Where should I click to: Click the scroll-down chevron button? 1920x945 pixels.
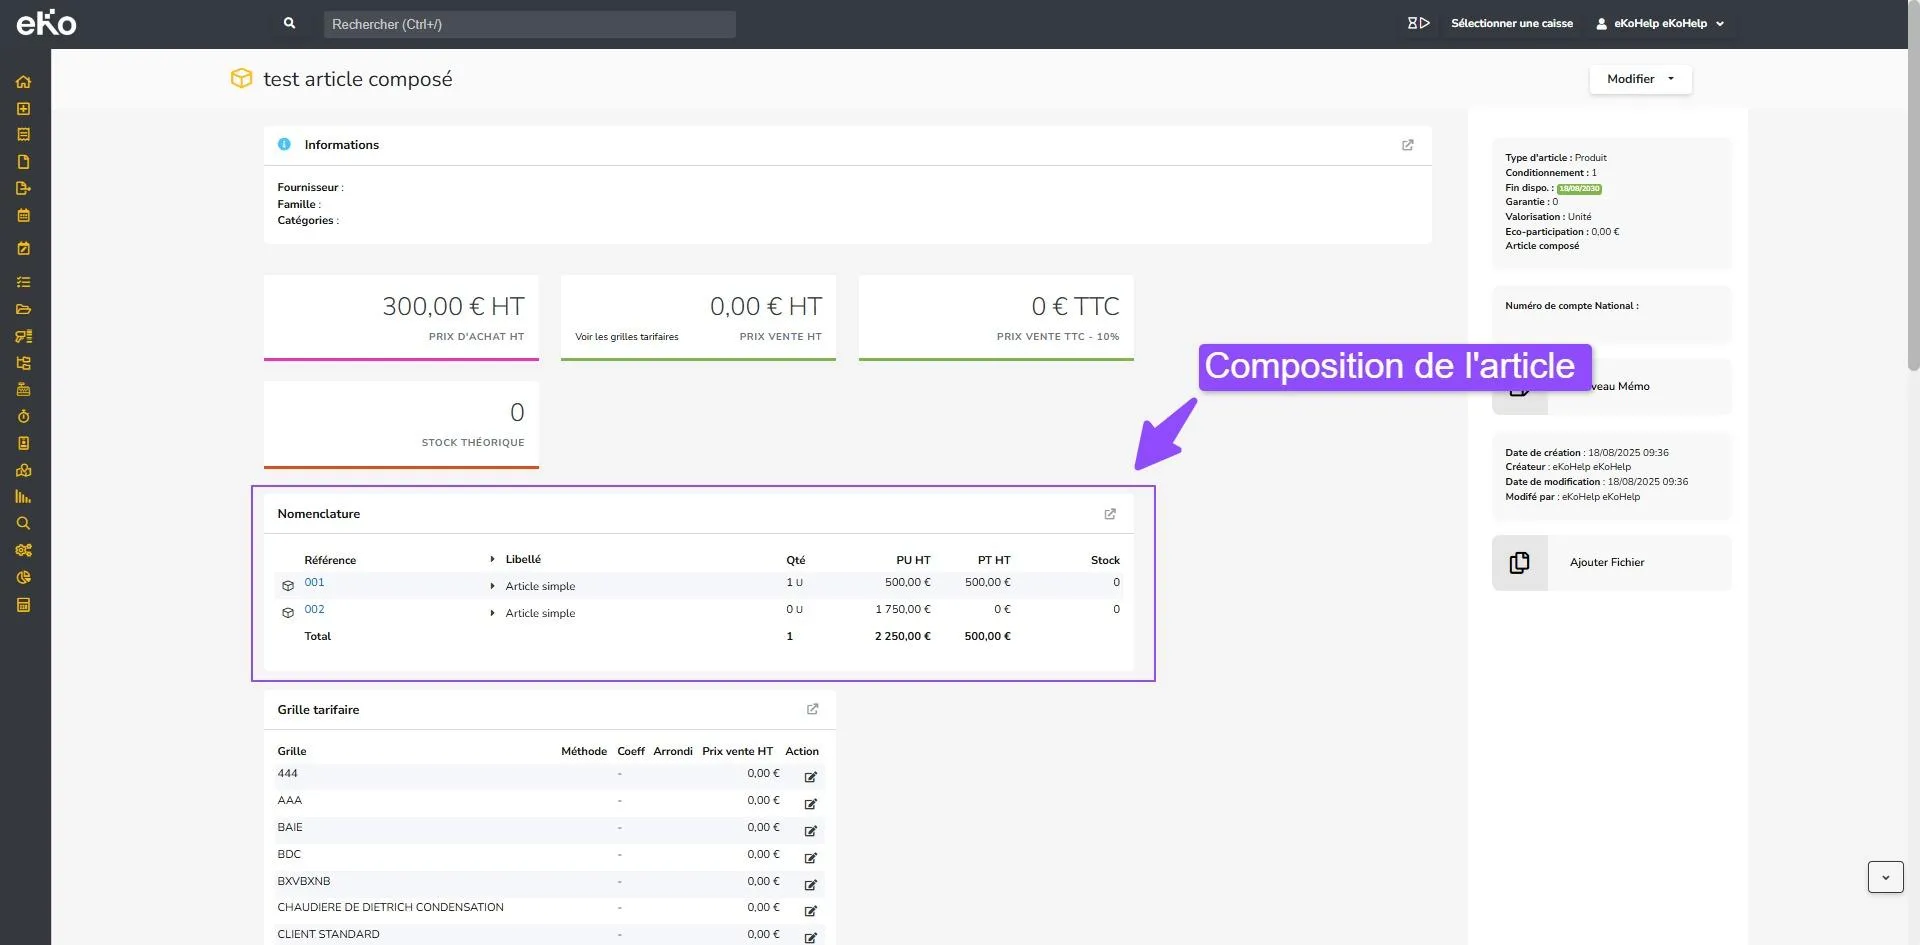(x=1885, y=877)
